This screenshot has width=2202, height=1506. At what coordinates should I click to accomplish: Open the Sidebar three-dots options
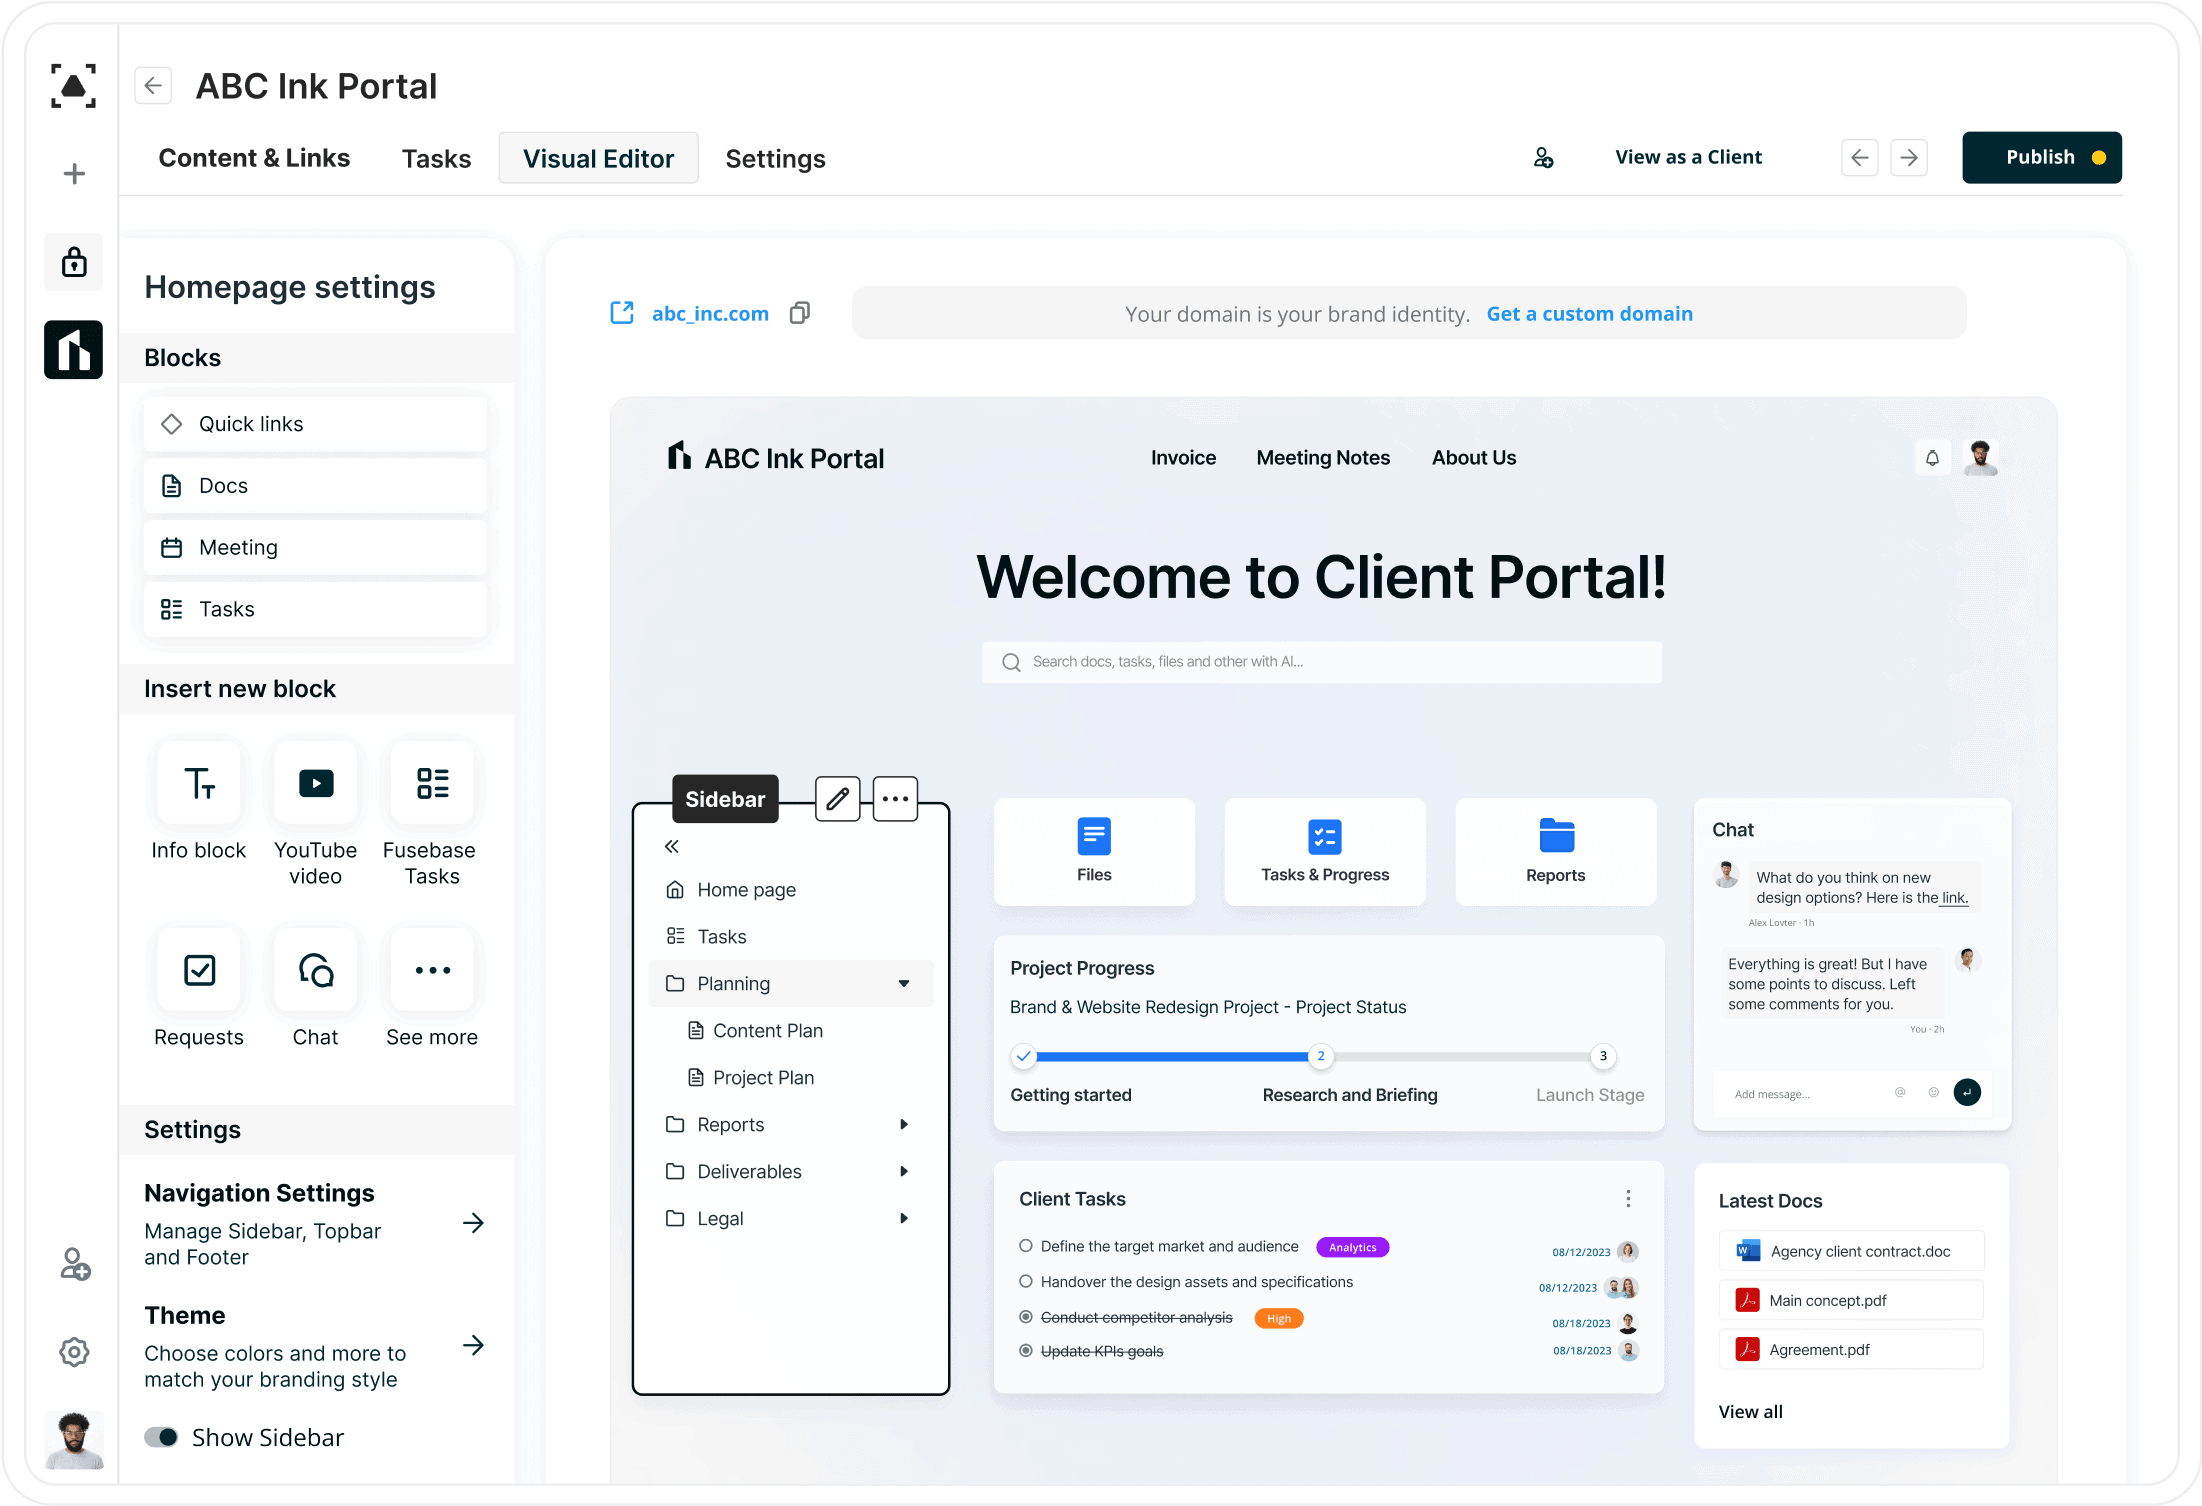895,799
